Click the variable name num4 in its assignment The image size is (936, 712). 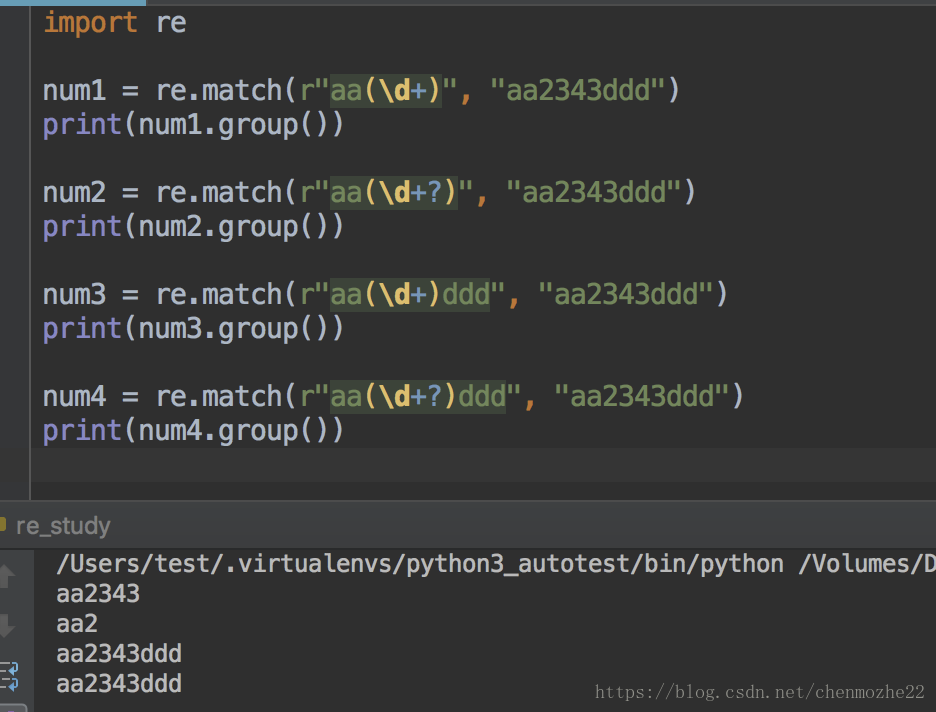(75, 397)
